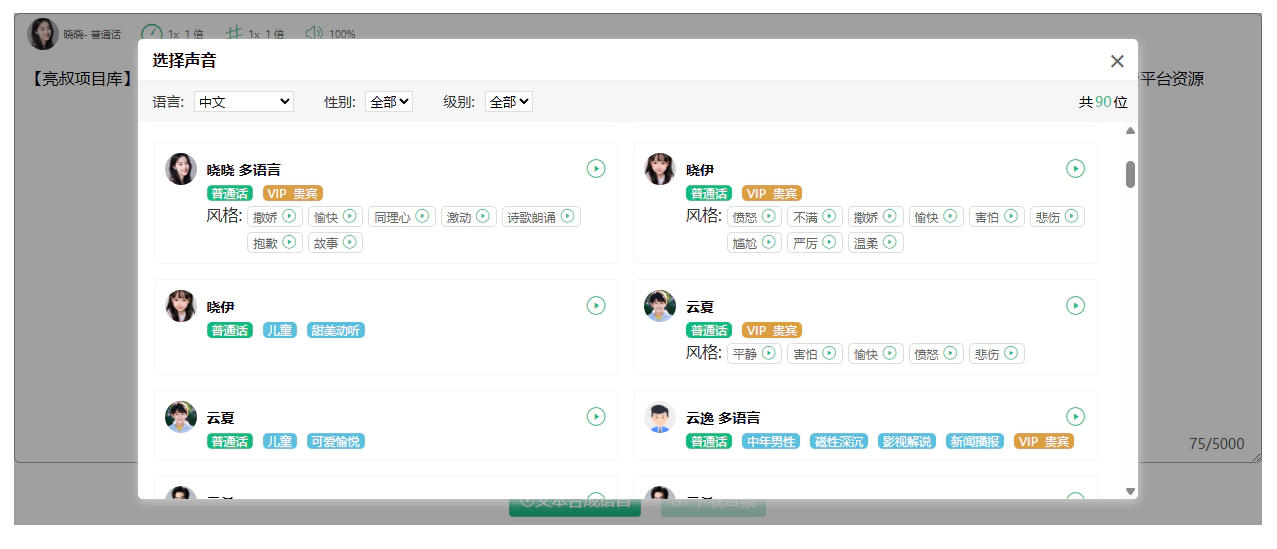1277x549 pixels.
Task: Play the 严厉 style sample
Action: coord(830,242)
